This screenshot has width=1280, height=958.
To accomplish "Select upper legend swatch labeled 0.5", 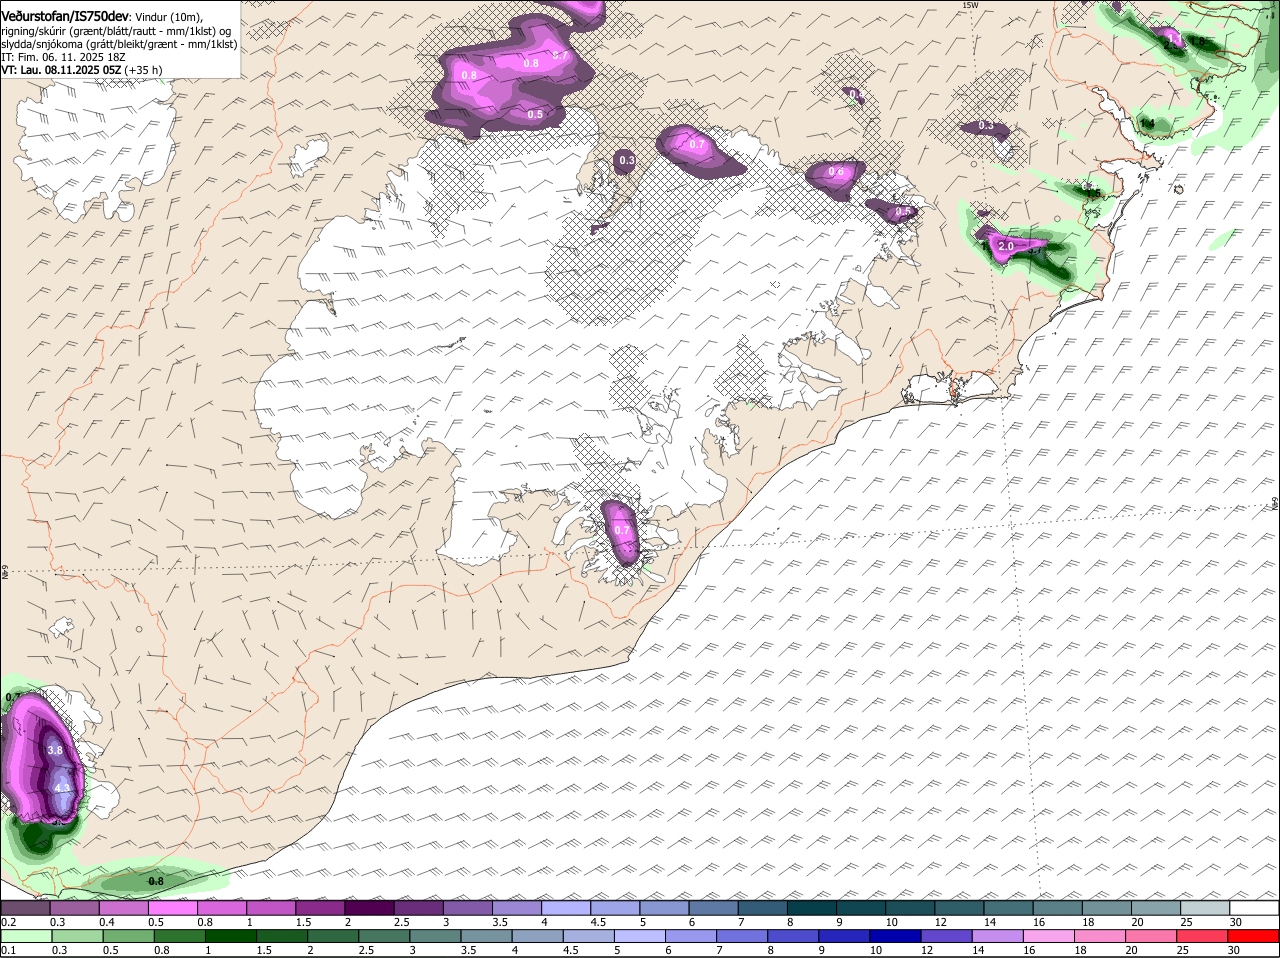I will pos(174,908).
